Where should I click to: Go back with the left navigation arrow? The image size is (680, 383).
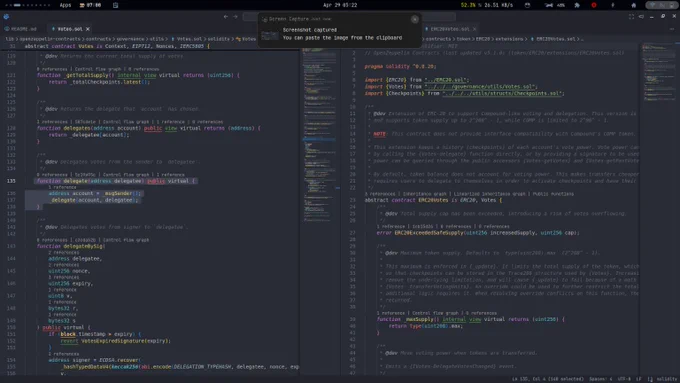coord(226,16)
